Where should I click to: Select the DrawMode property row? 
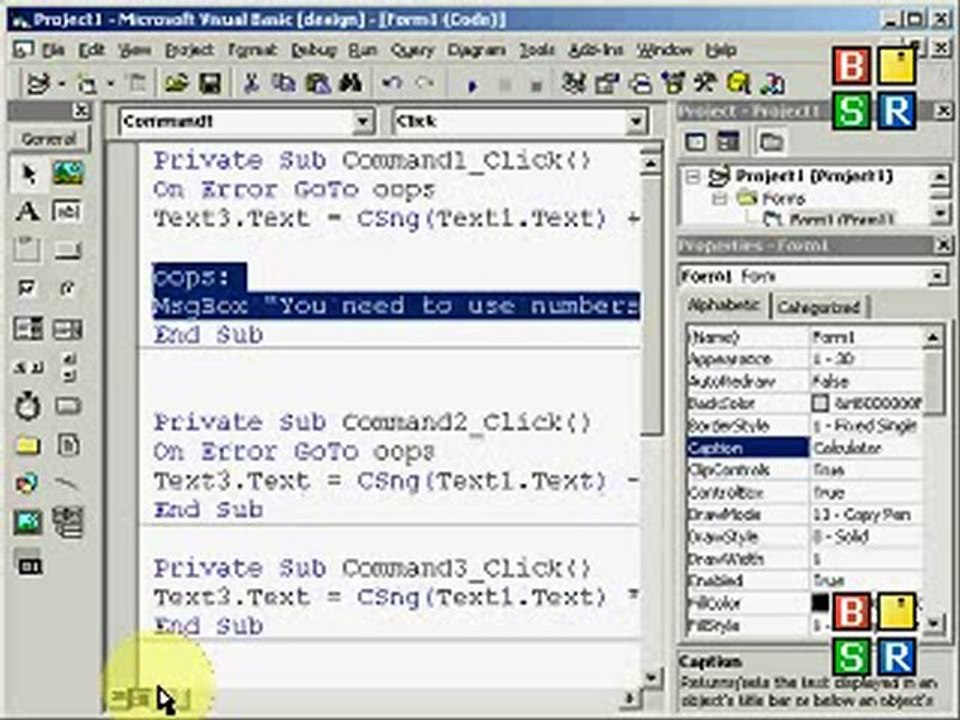[804, 515]
